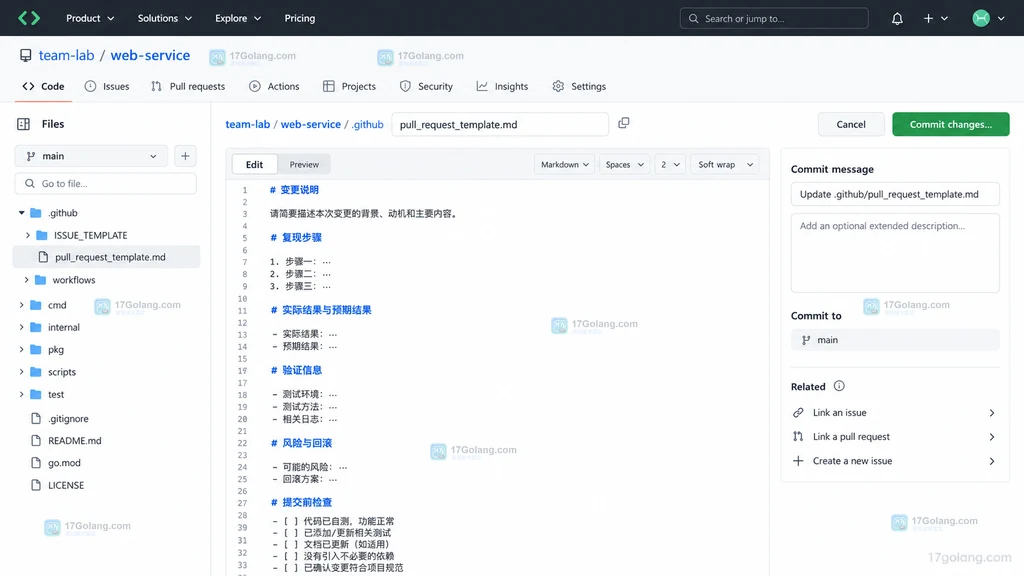Click the pull request icon in Related
1024x576 pixels.
[x=798, y=436]
